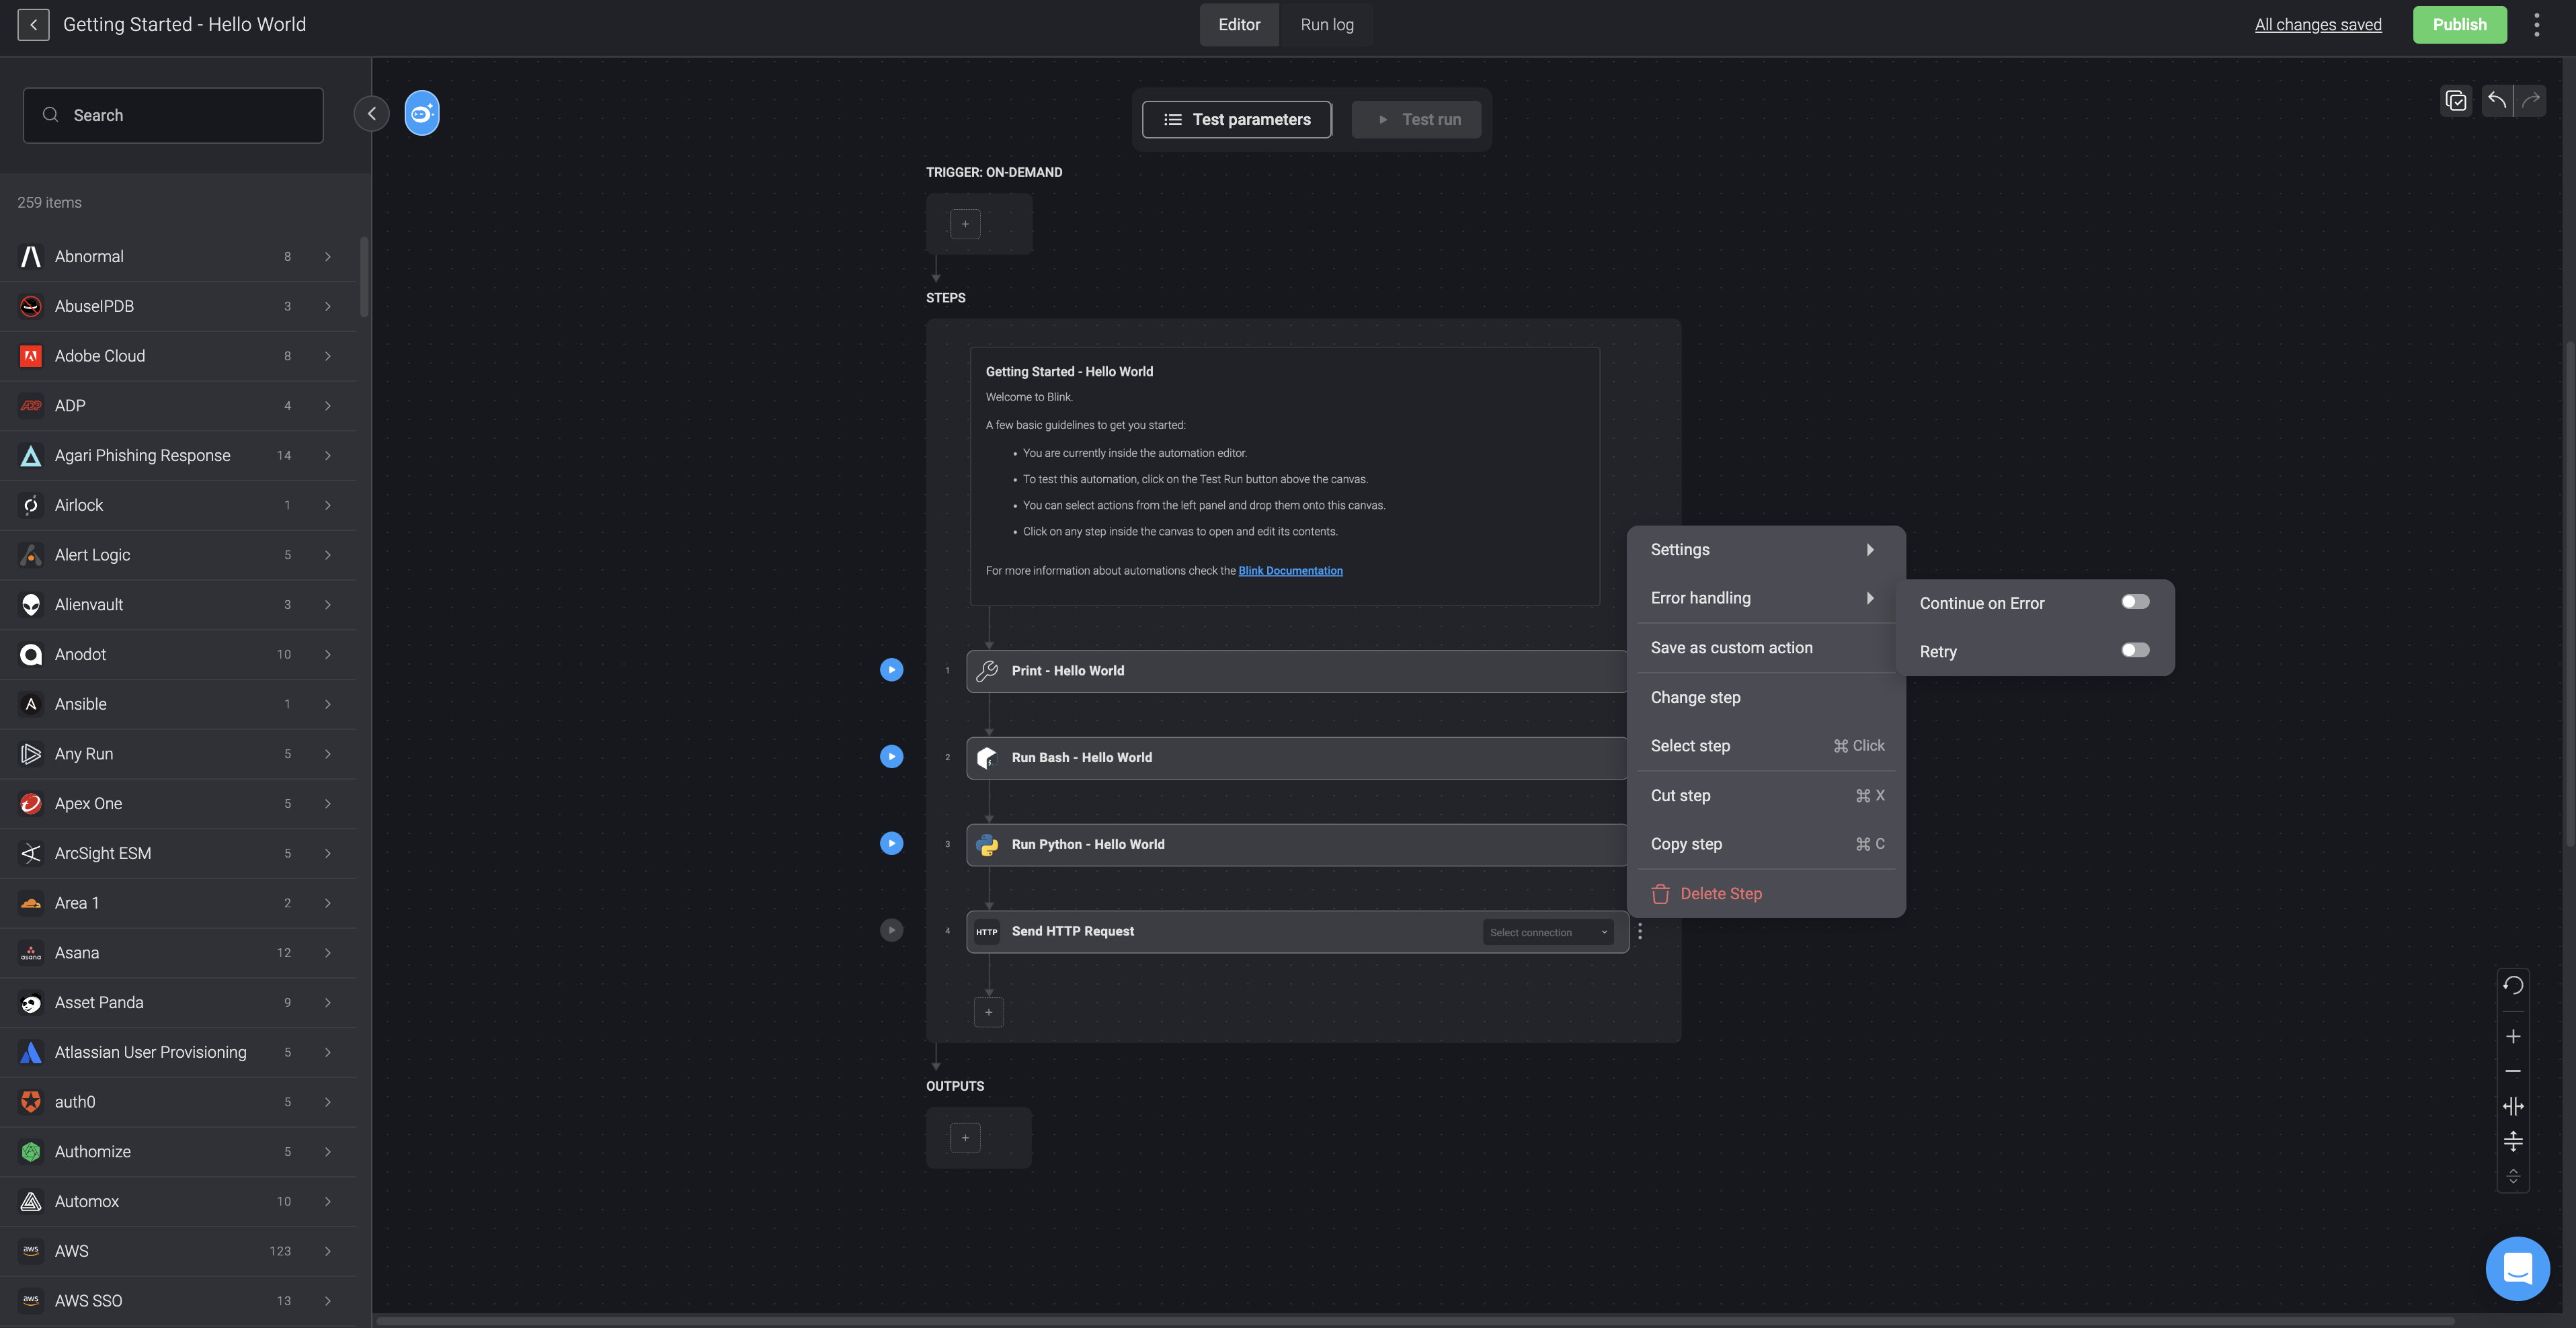Click the validate checklist icon

[2455, 100]
